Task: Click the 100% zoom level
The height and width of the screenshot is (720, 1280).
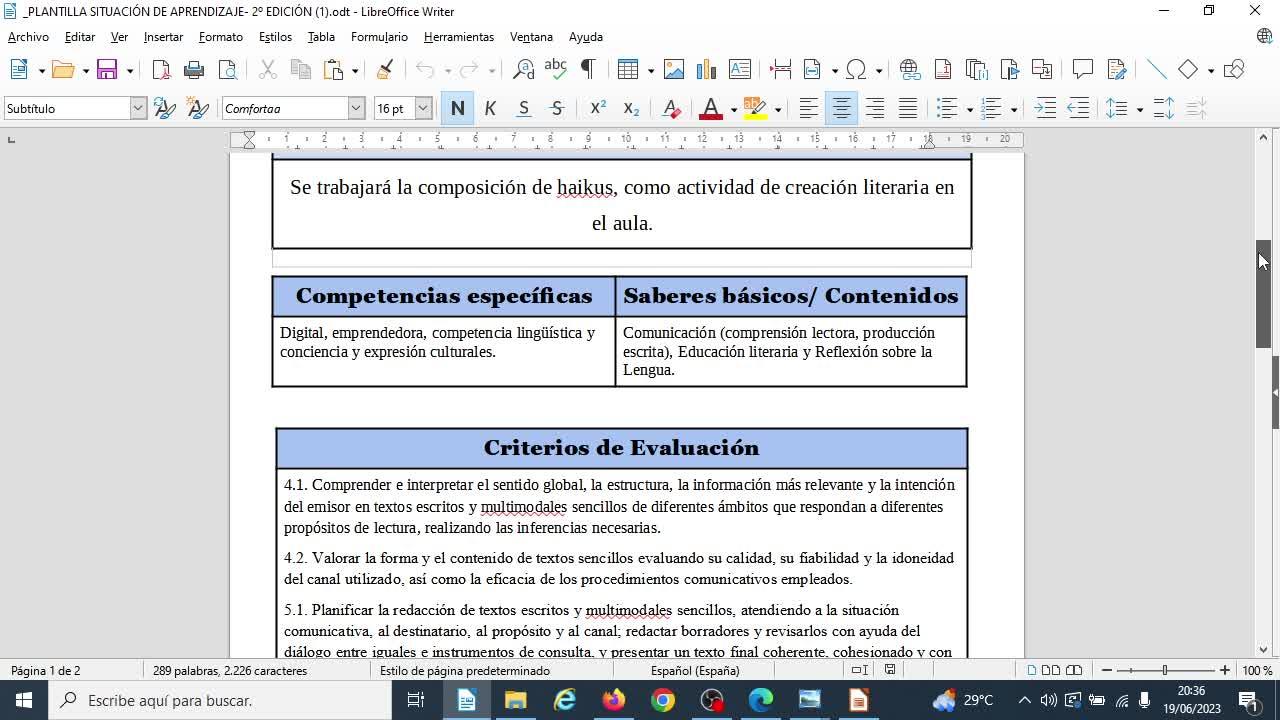Action: coord(1256,670)
